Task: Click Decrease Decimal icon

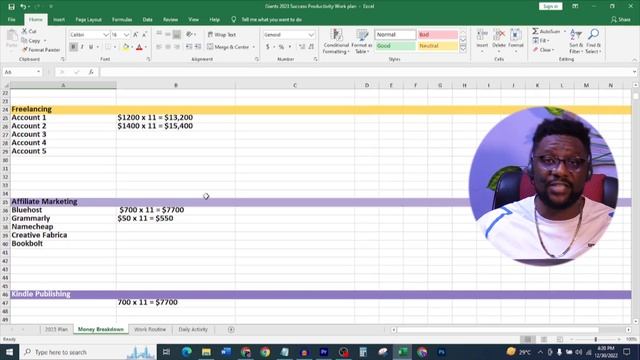Action: (311, 47)
